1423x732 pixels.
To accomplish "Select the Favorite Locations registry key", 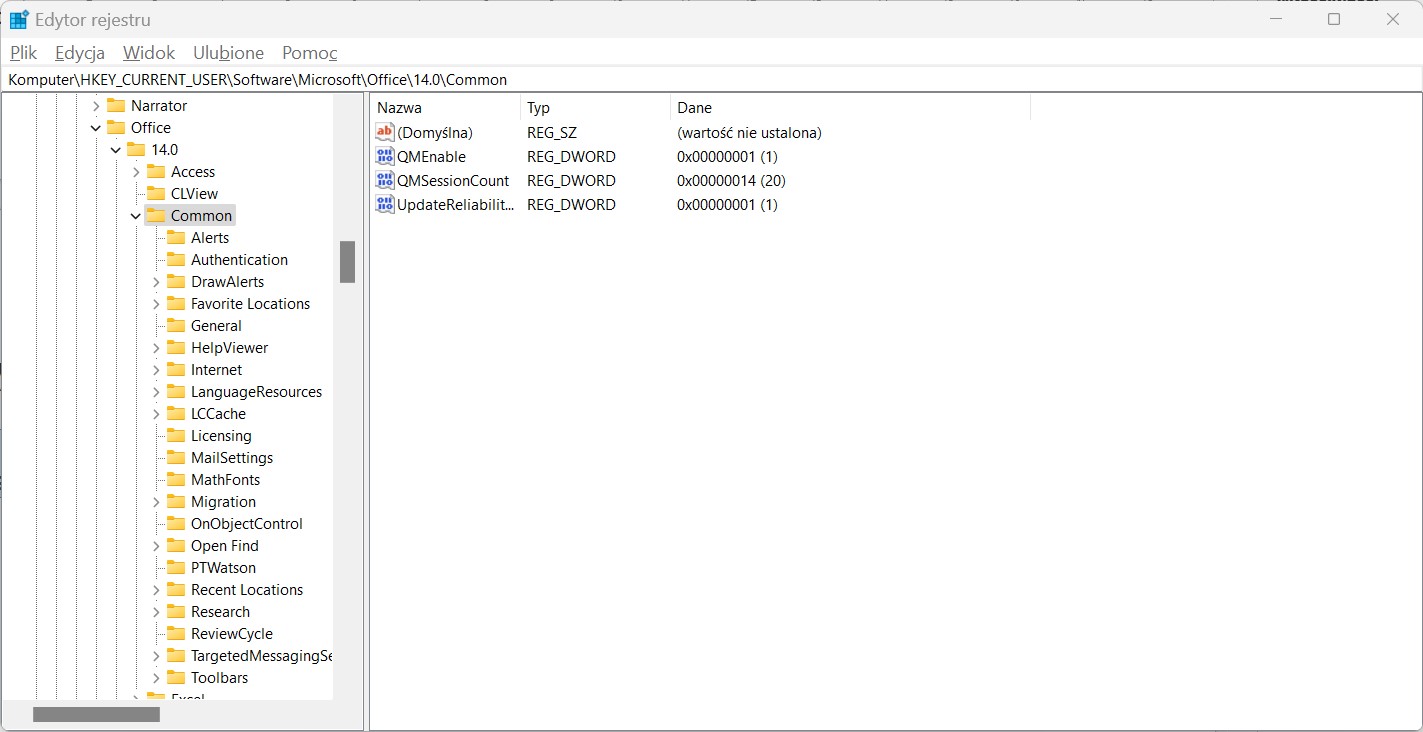I will tap(251, 304).
